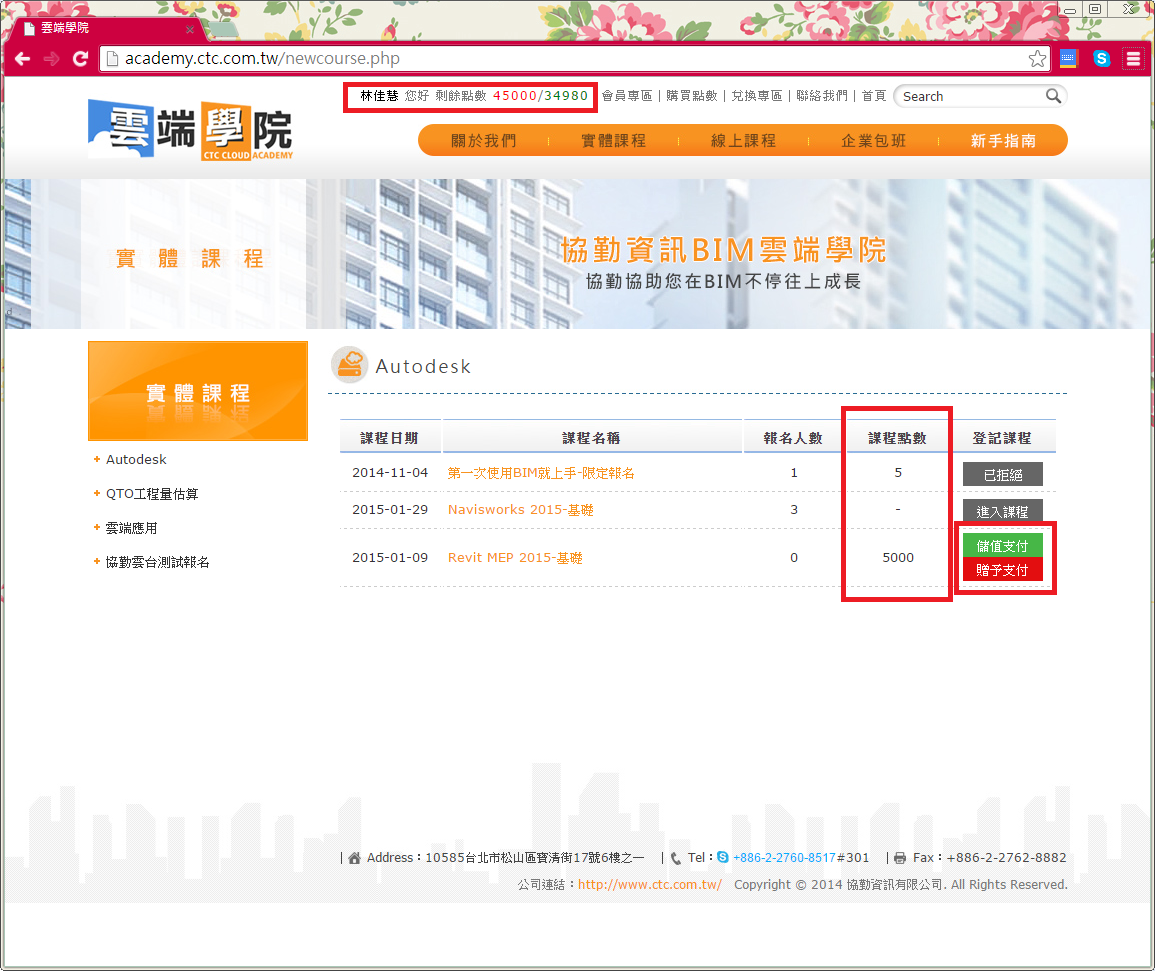Image resolution: width=1155 pixels, height=971 pixels.
Task: Click the browser back arrow
Action: (22, 59)
